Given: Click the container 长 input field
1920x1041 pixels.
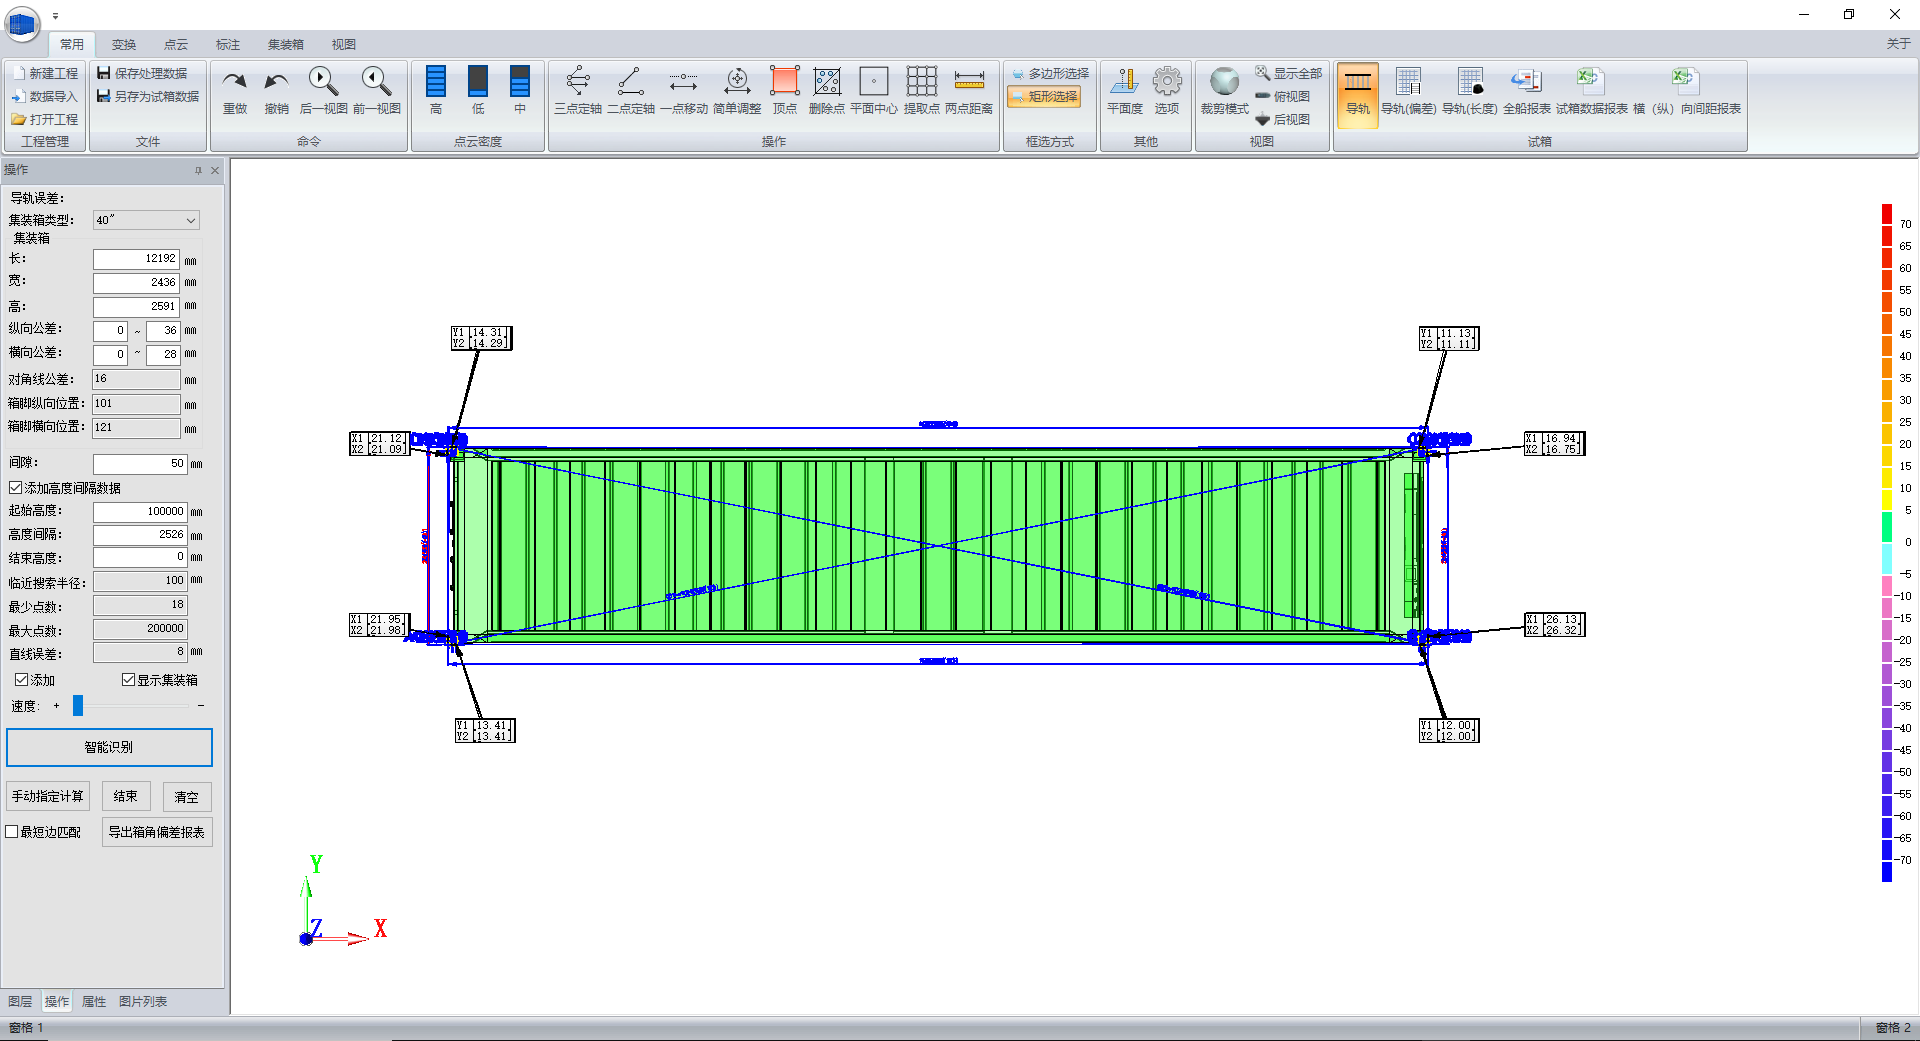Looking at the screenshot, I should click(136, 259).
